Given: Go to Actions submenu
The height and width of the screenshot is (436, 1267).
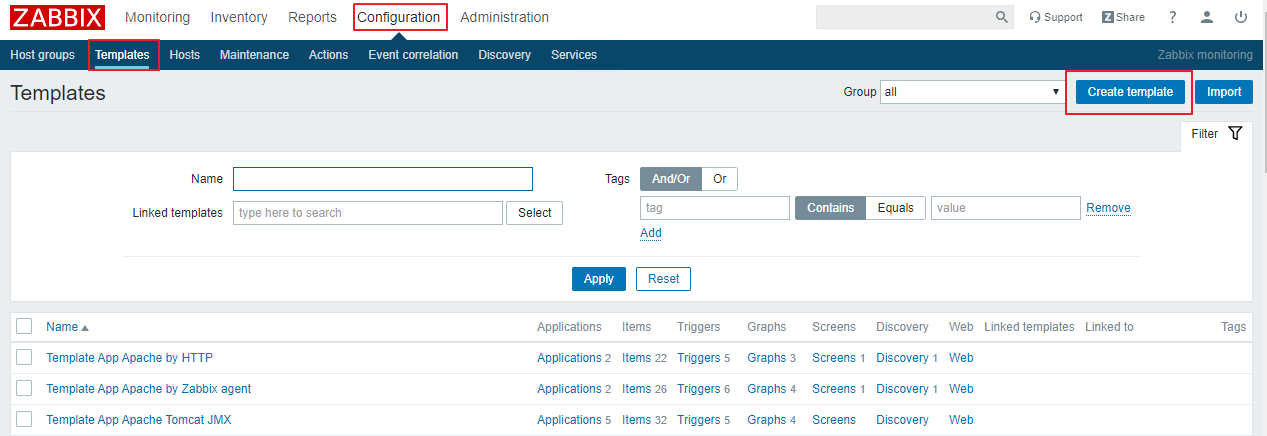Looking at the screenshot, I should click(x=328, y=55).
